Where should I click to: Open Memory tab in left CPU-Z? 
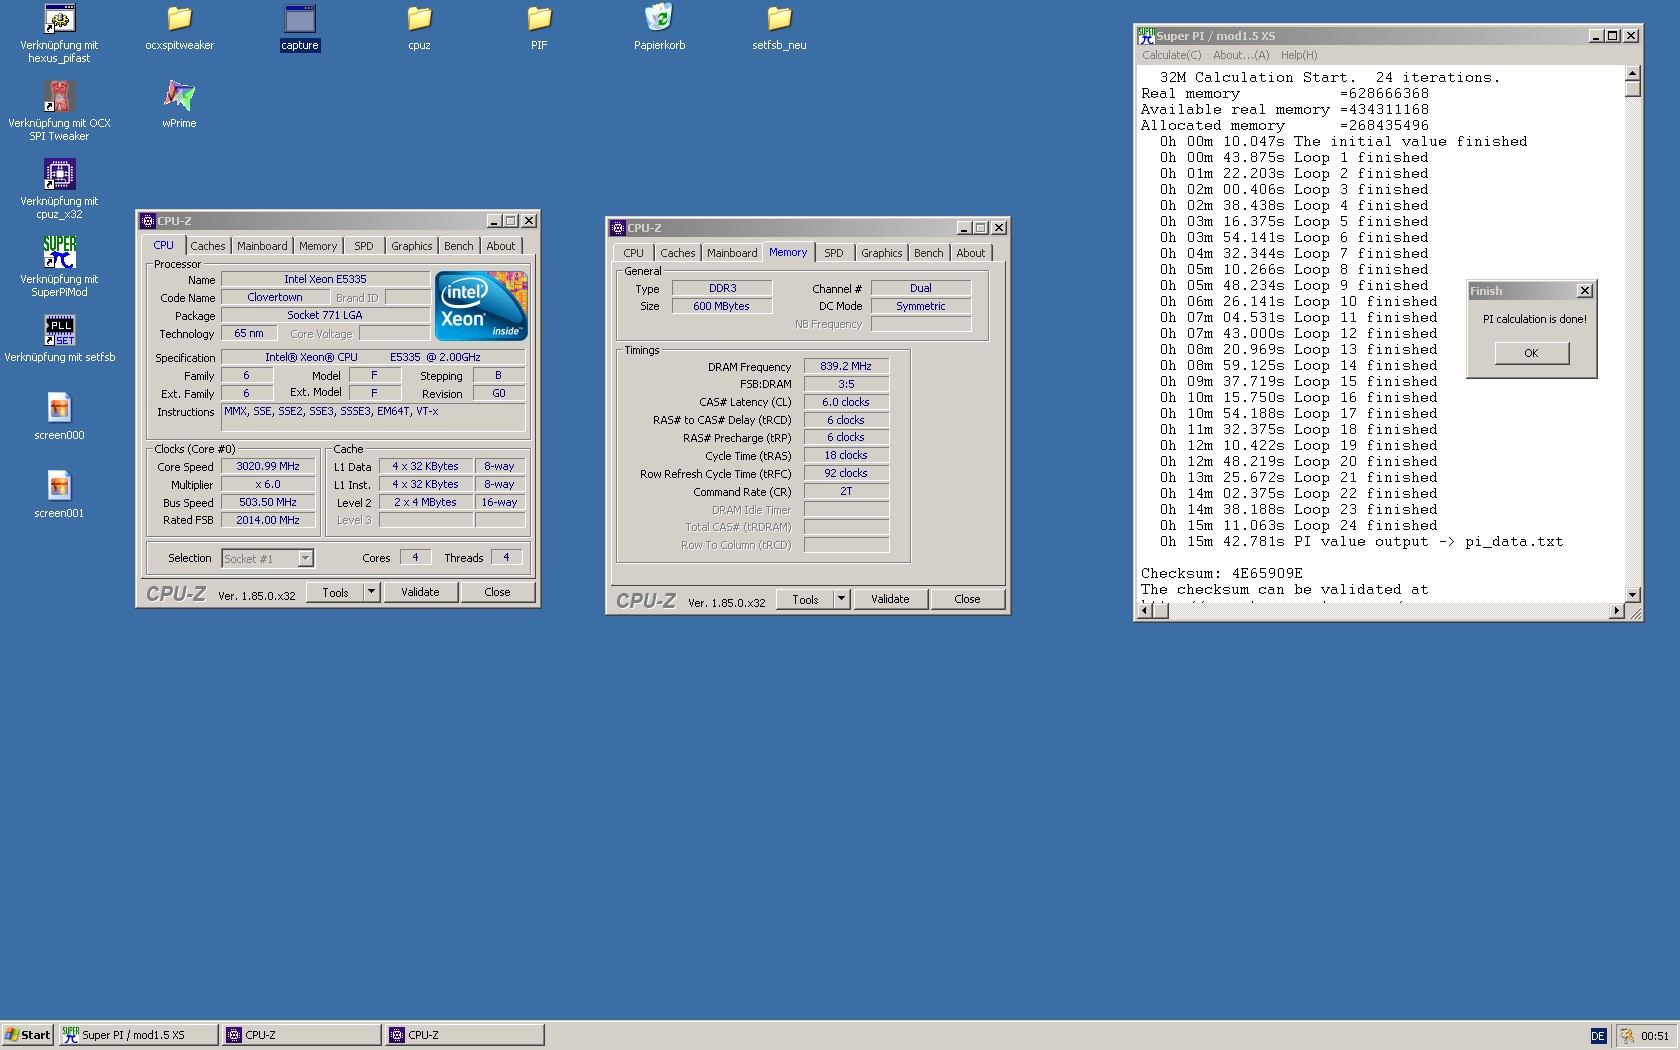tap(318, 246)
